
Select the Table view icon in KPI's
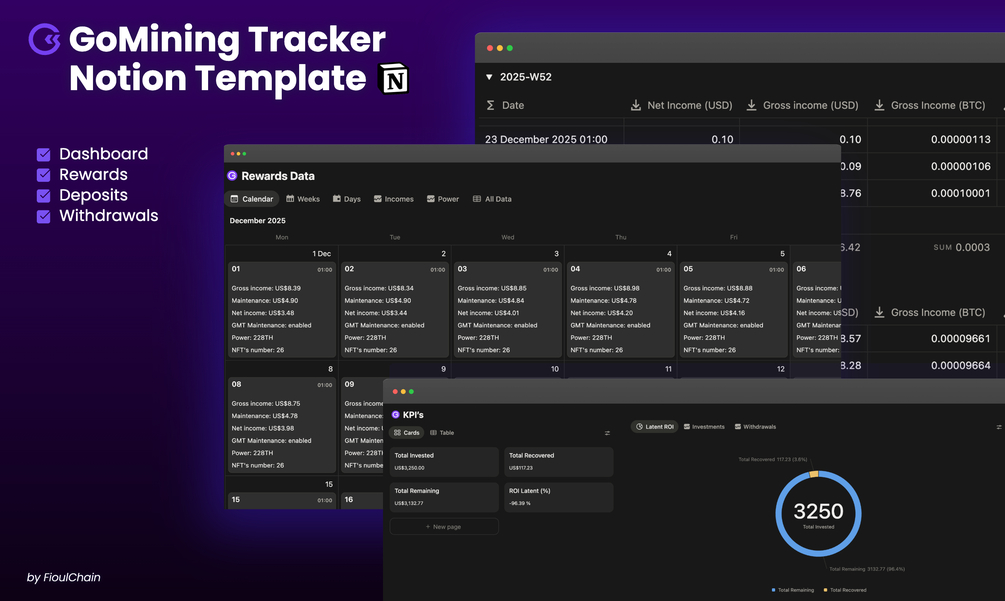433,432
